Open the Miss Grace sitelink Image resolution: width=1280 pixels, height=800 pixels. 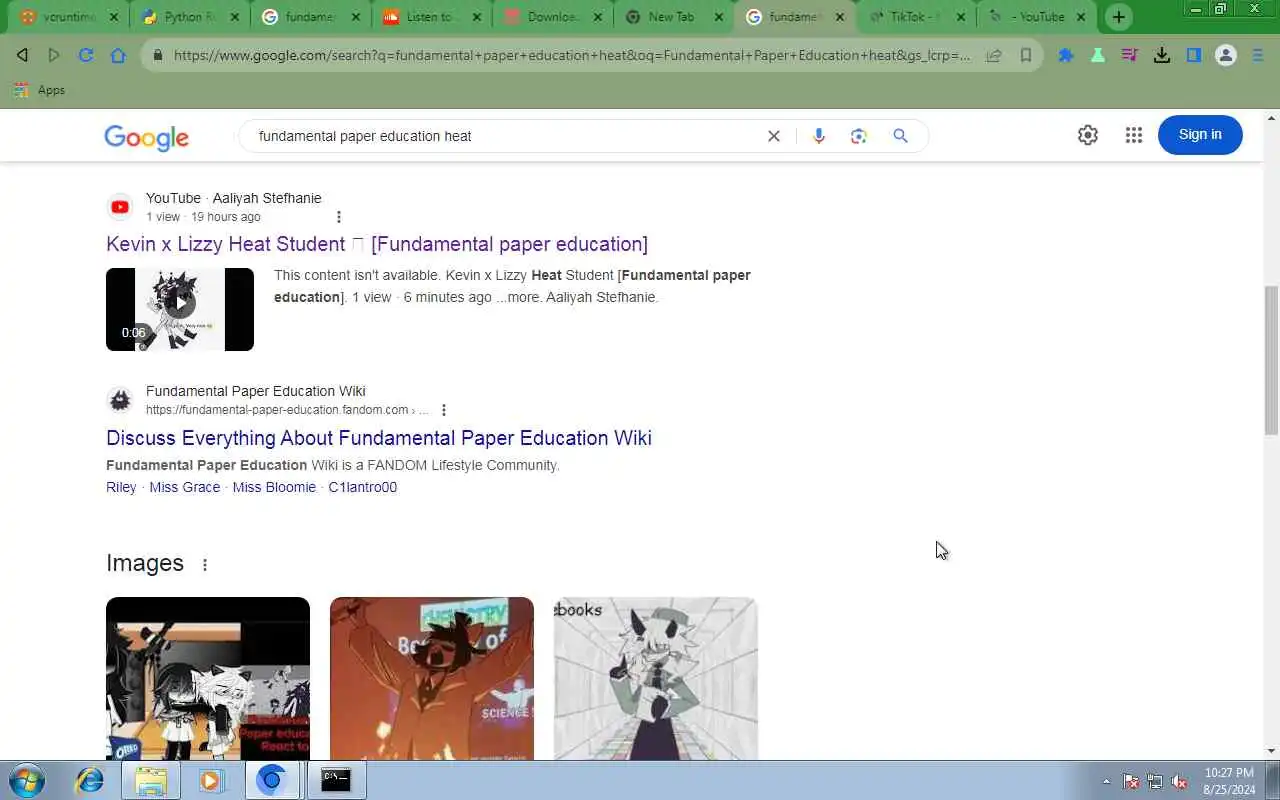185,487
